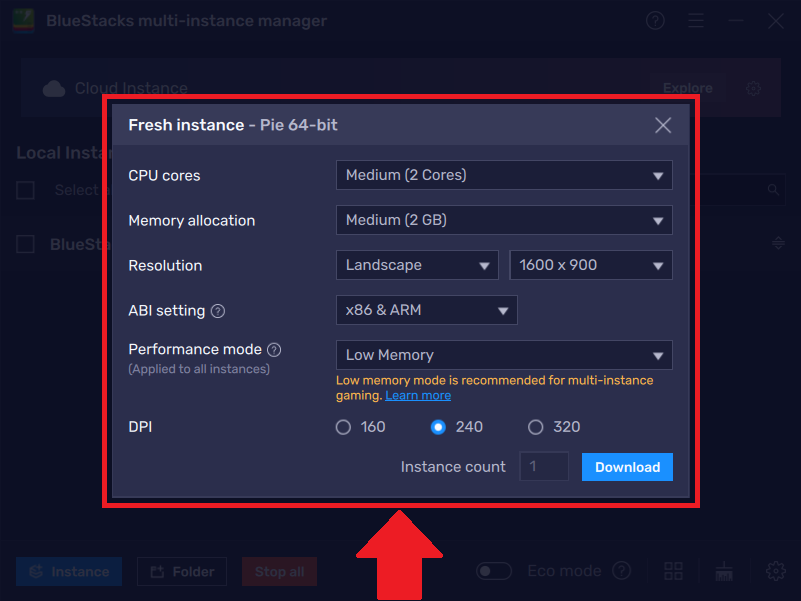Select the 320 DPI radio button
The width and height of the screenshot is (801, 601).
click(535, 427)
